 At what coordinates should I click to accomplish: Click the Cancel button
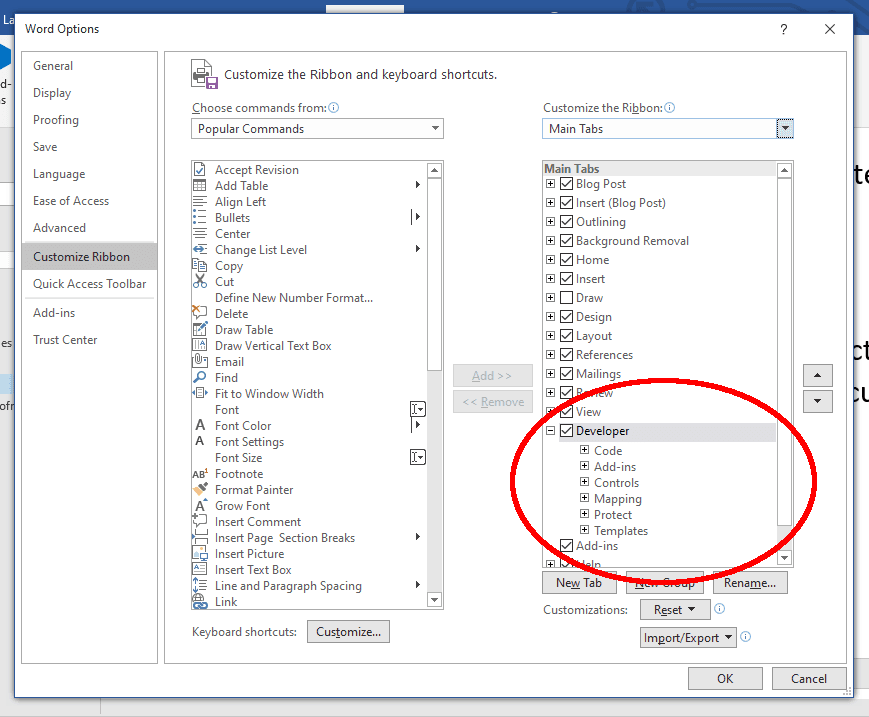[809, 679]
